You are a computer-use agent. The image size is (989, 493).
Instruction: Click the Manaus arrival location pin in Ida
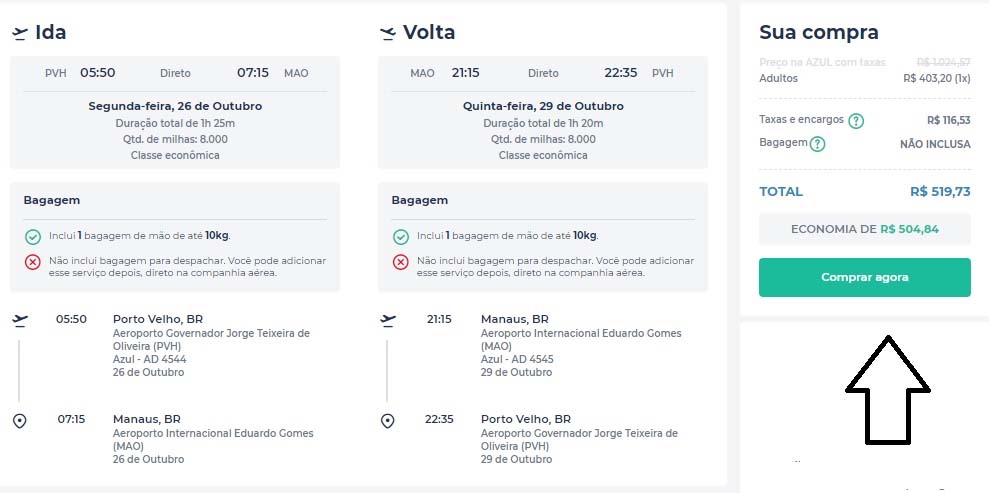20,421
